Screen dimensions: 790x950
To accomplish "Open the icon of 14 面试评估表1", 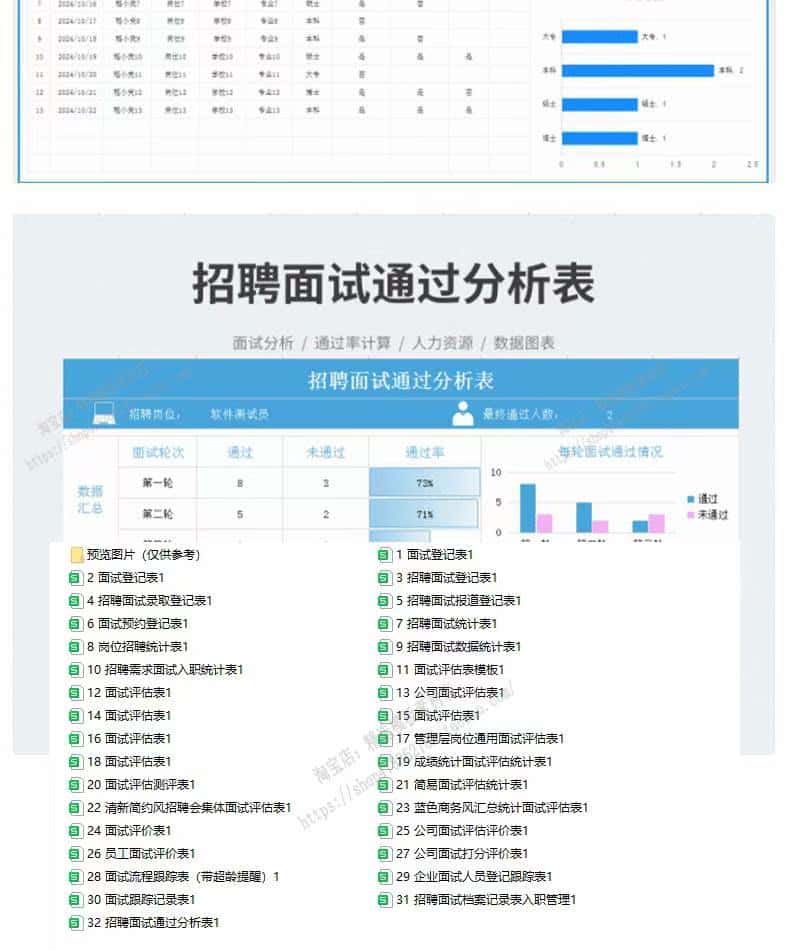I will click(x=75, y=716).
